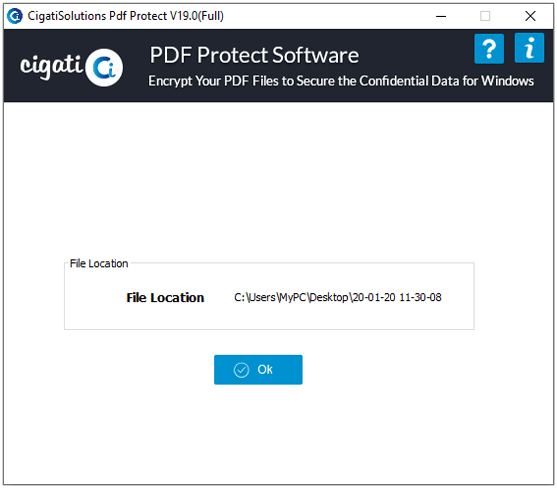Image resolution: width=557 pixels, height=488 pixels.
Task: Click the file path starting with C:\Users
Action: click(x=337, y=297)
